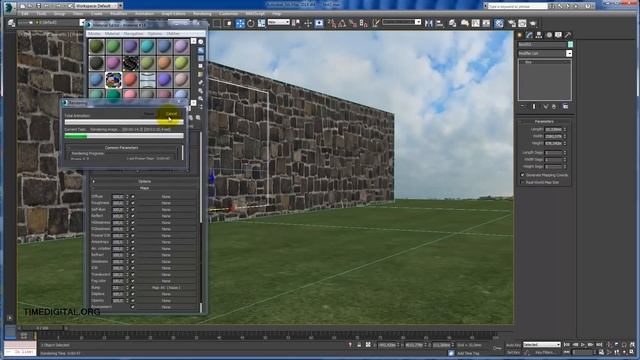Click the Align tool icon

click(x=439, y=23)
